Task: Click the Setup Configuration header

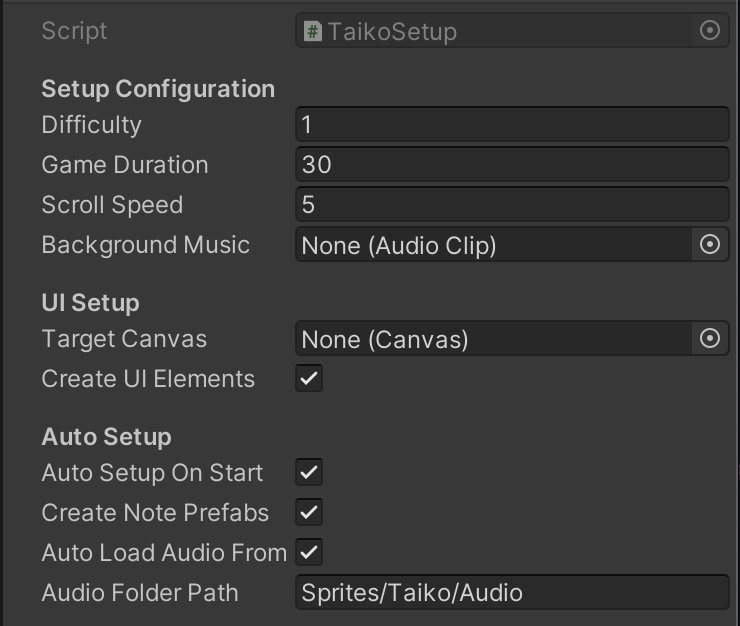Action: pyautogui.click(x=158, y=89)
